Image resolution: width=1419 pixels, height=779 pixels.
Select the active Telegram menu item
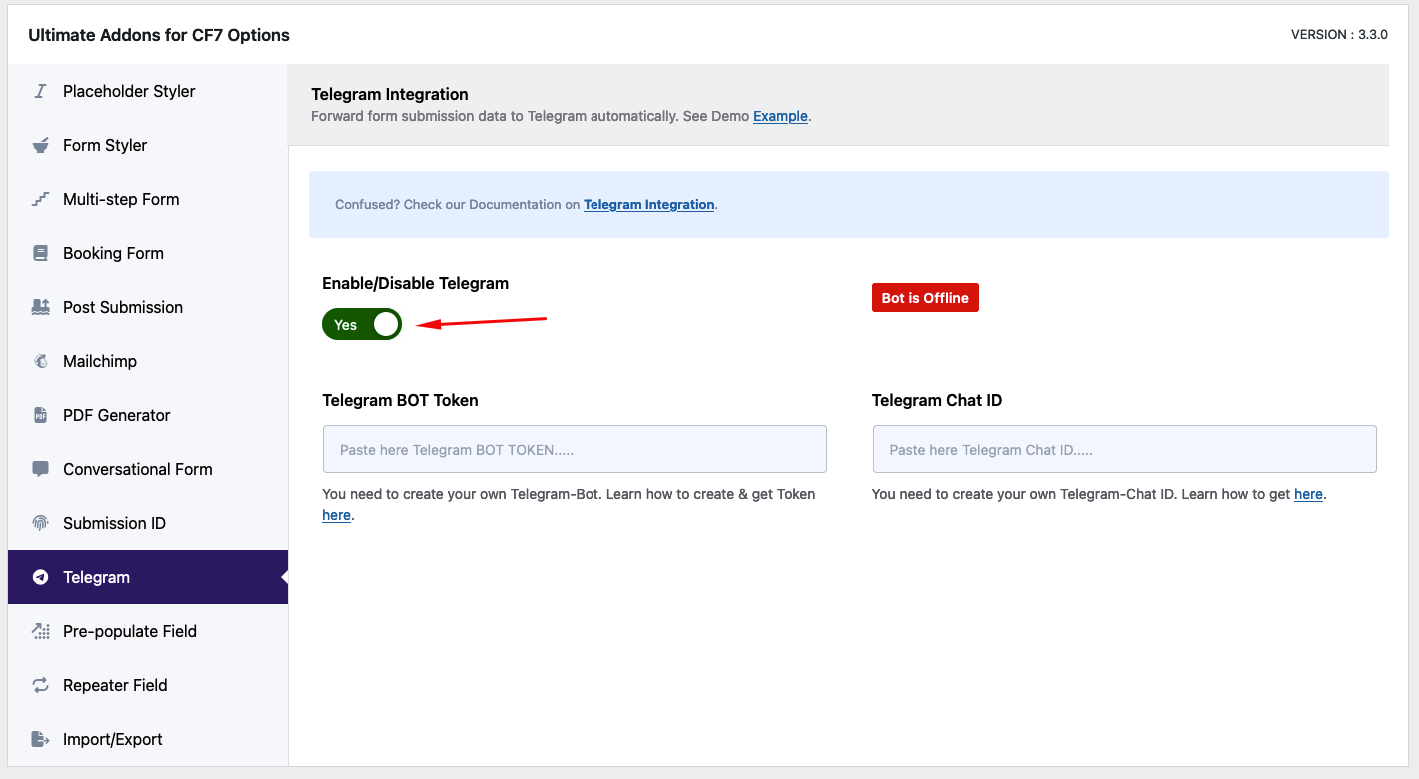(x=148, y=577)
